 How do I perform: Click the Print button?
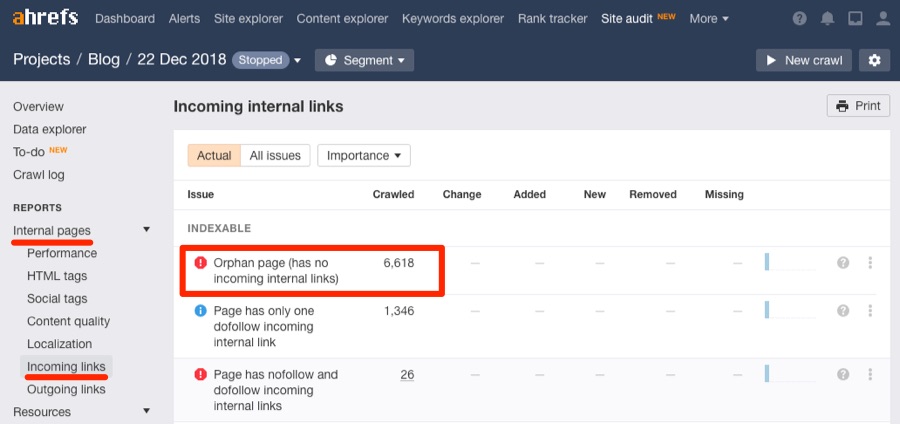pos(858,106)
